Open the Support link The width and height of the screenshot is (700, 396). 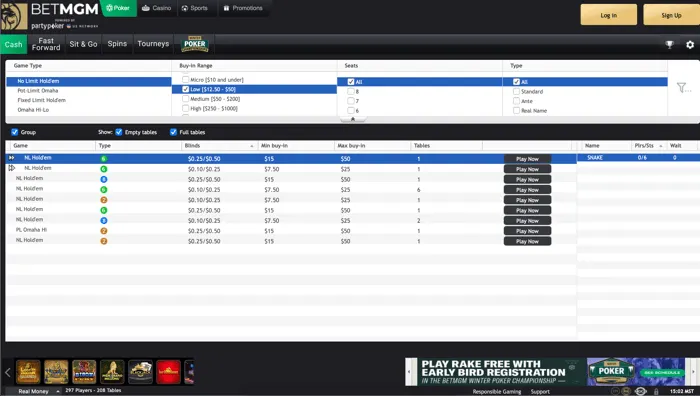point(540,392)
